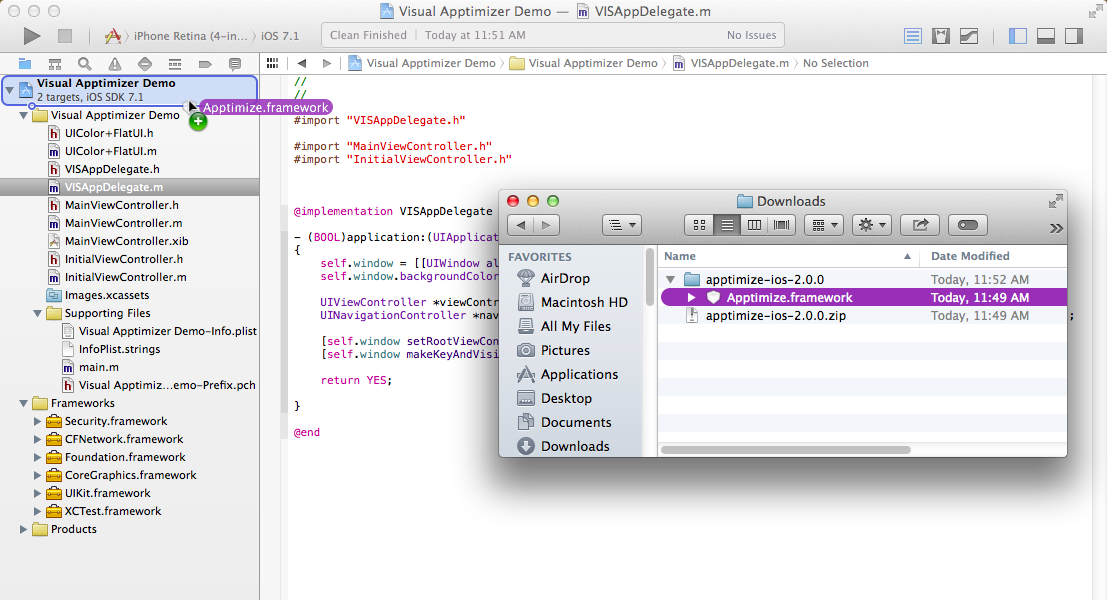The height and width of the screenshot is (600, 1107).
Task: Collapse the Visual Apptimizer Demo project root
Action: [10, 90]
